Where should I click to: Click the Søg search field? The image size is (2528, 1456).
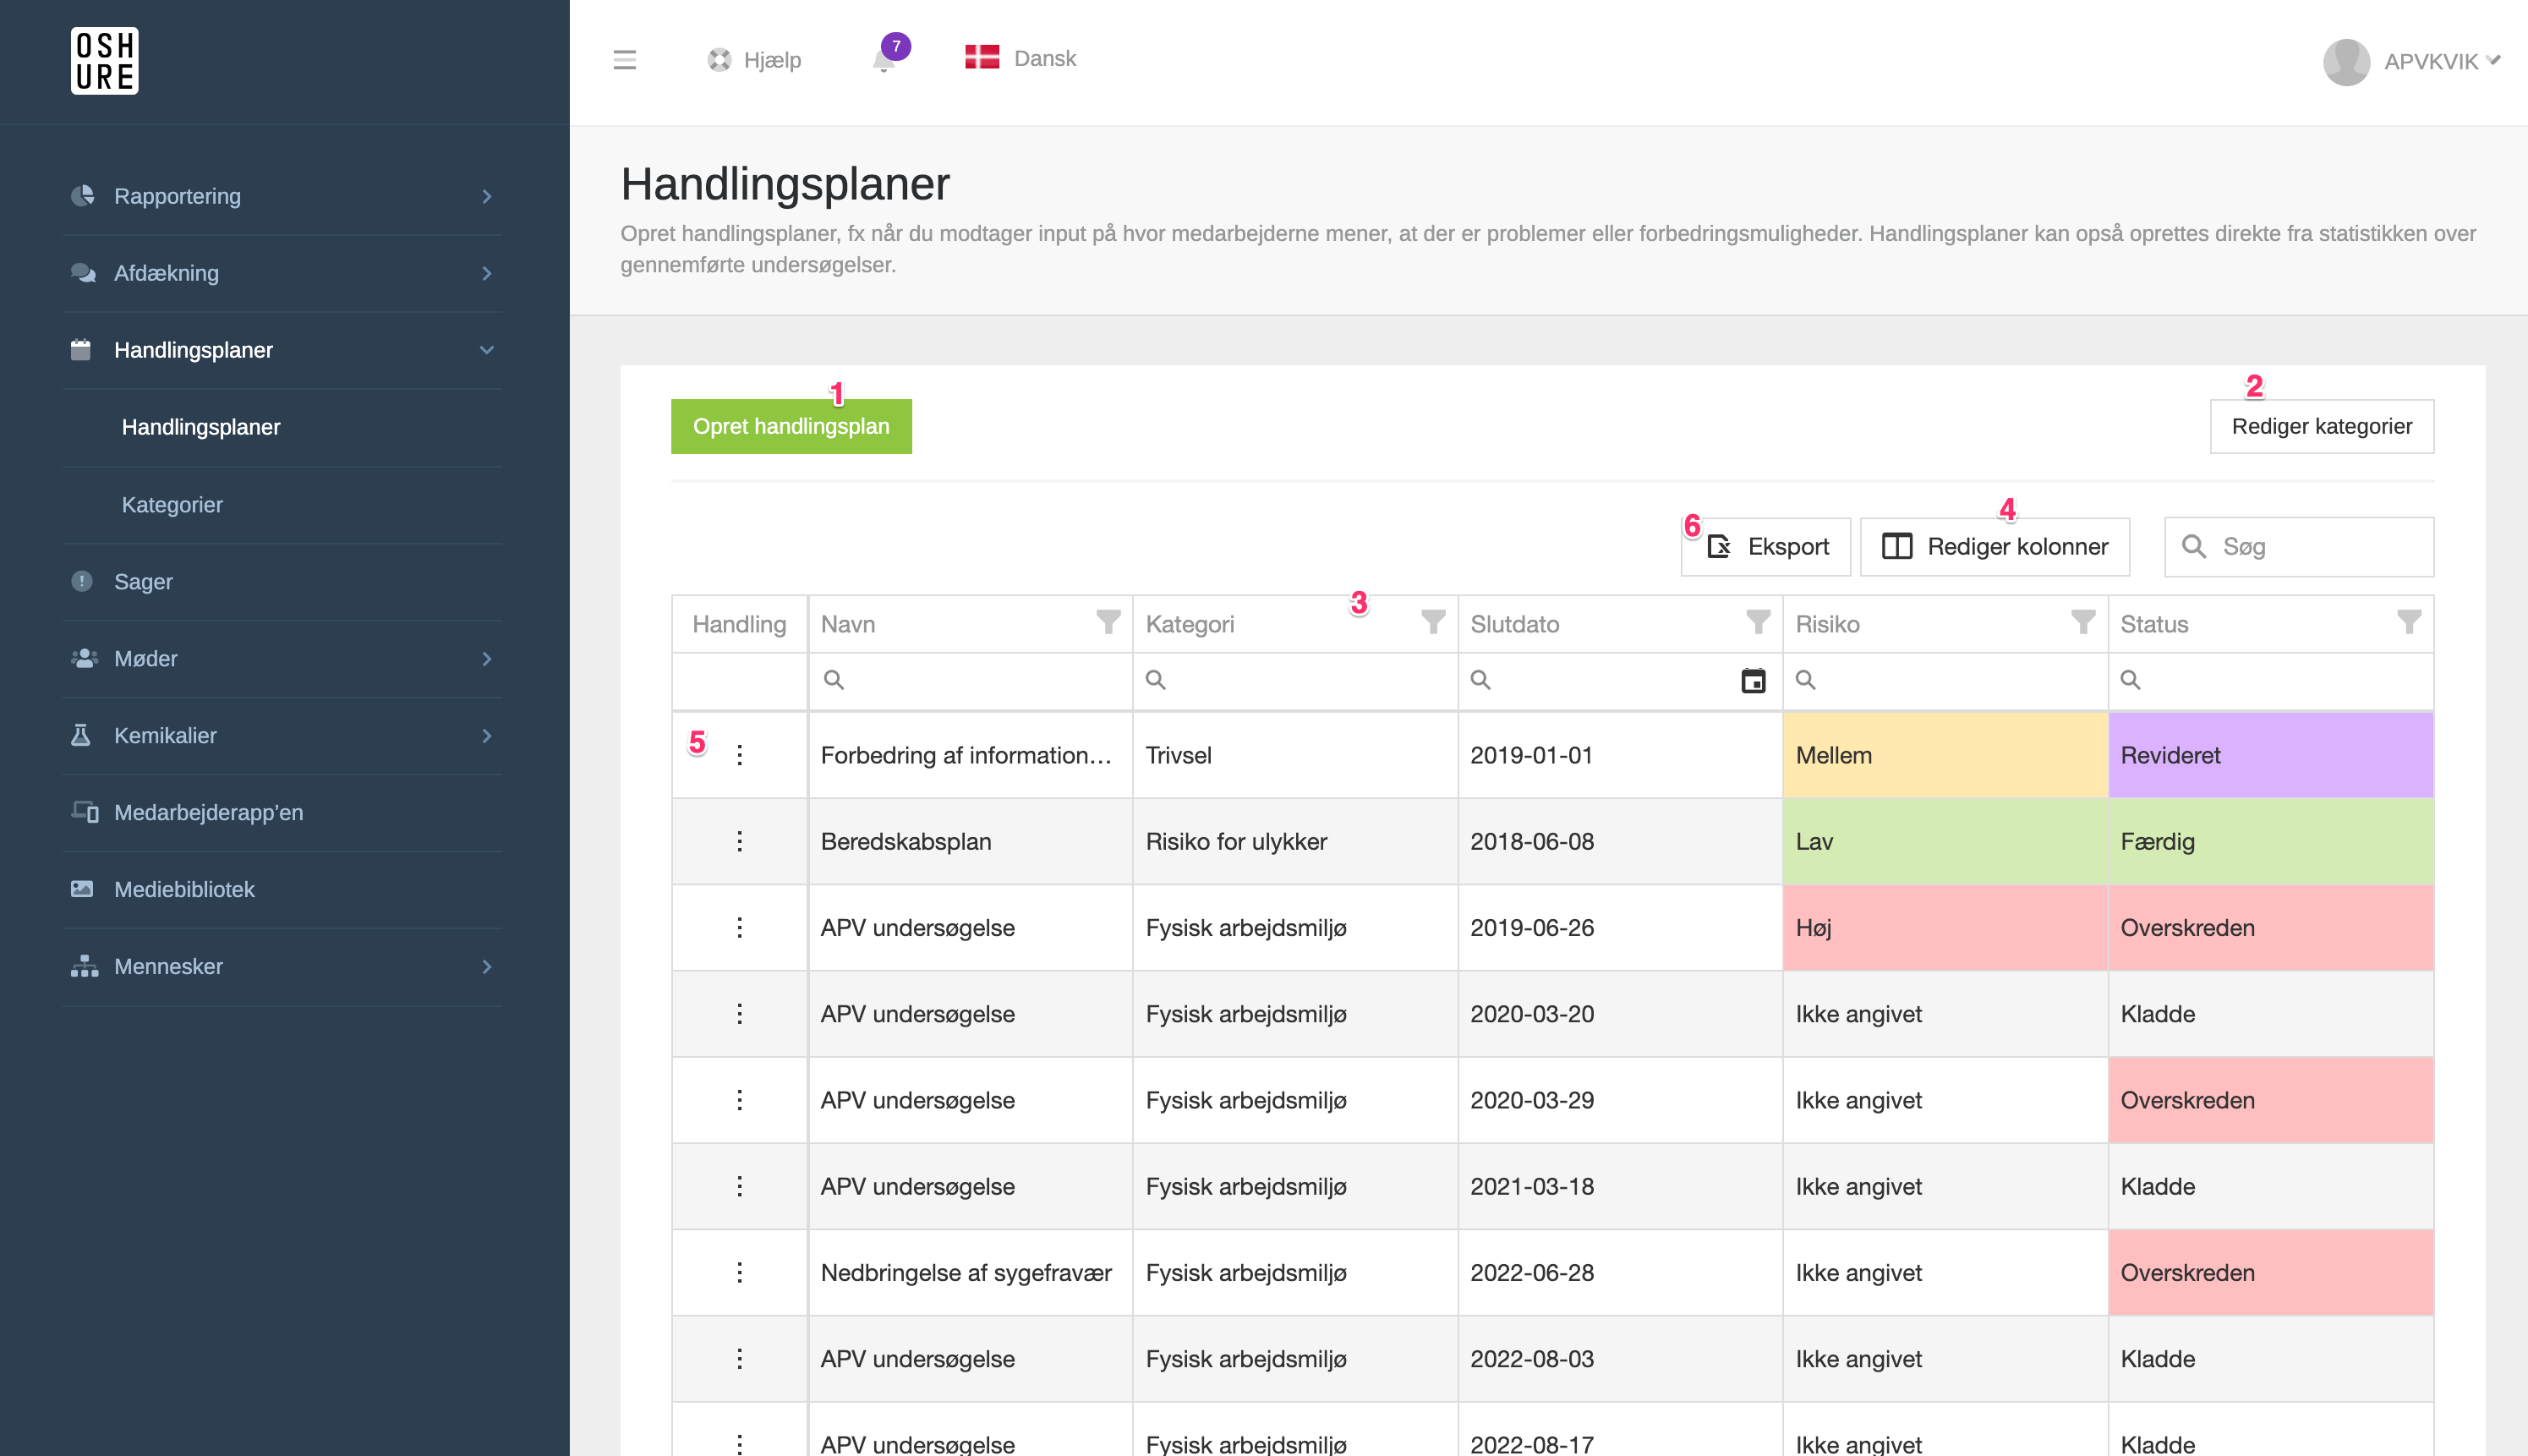[2310, 546]
